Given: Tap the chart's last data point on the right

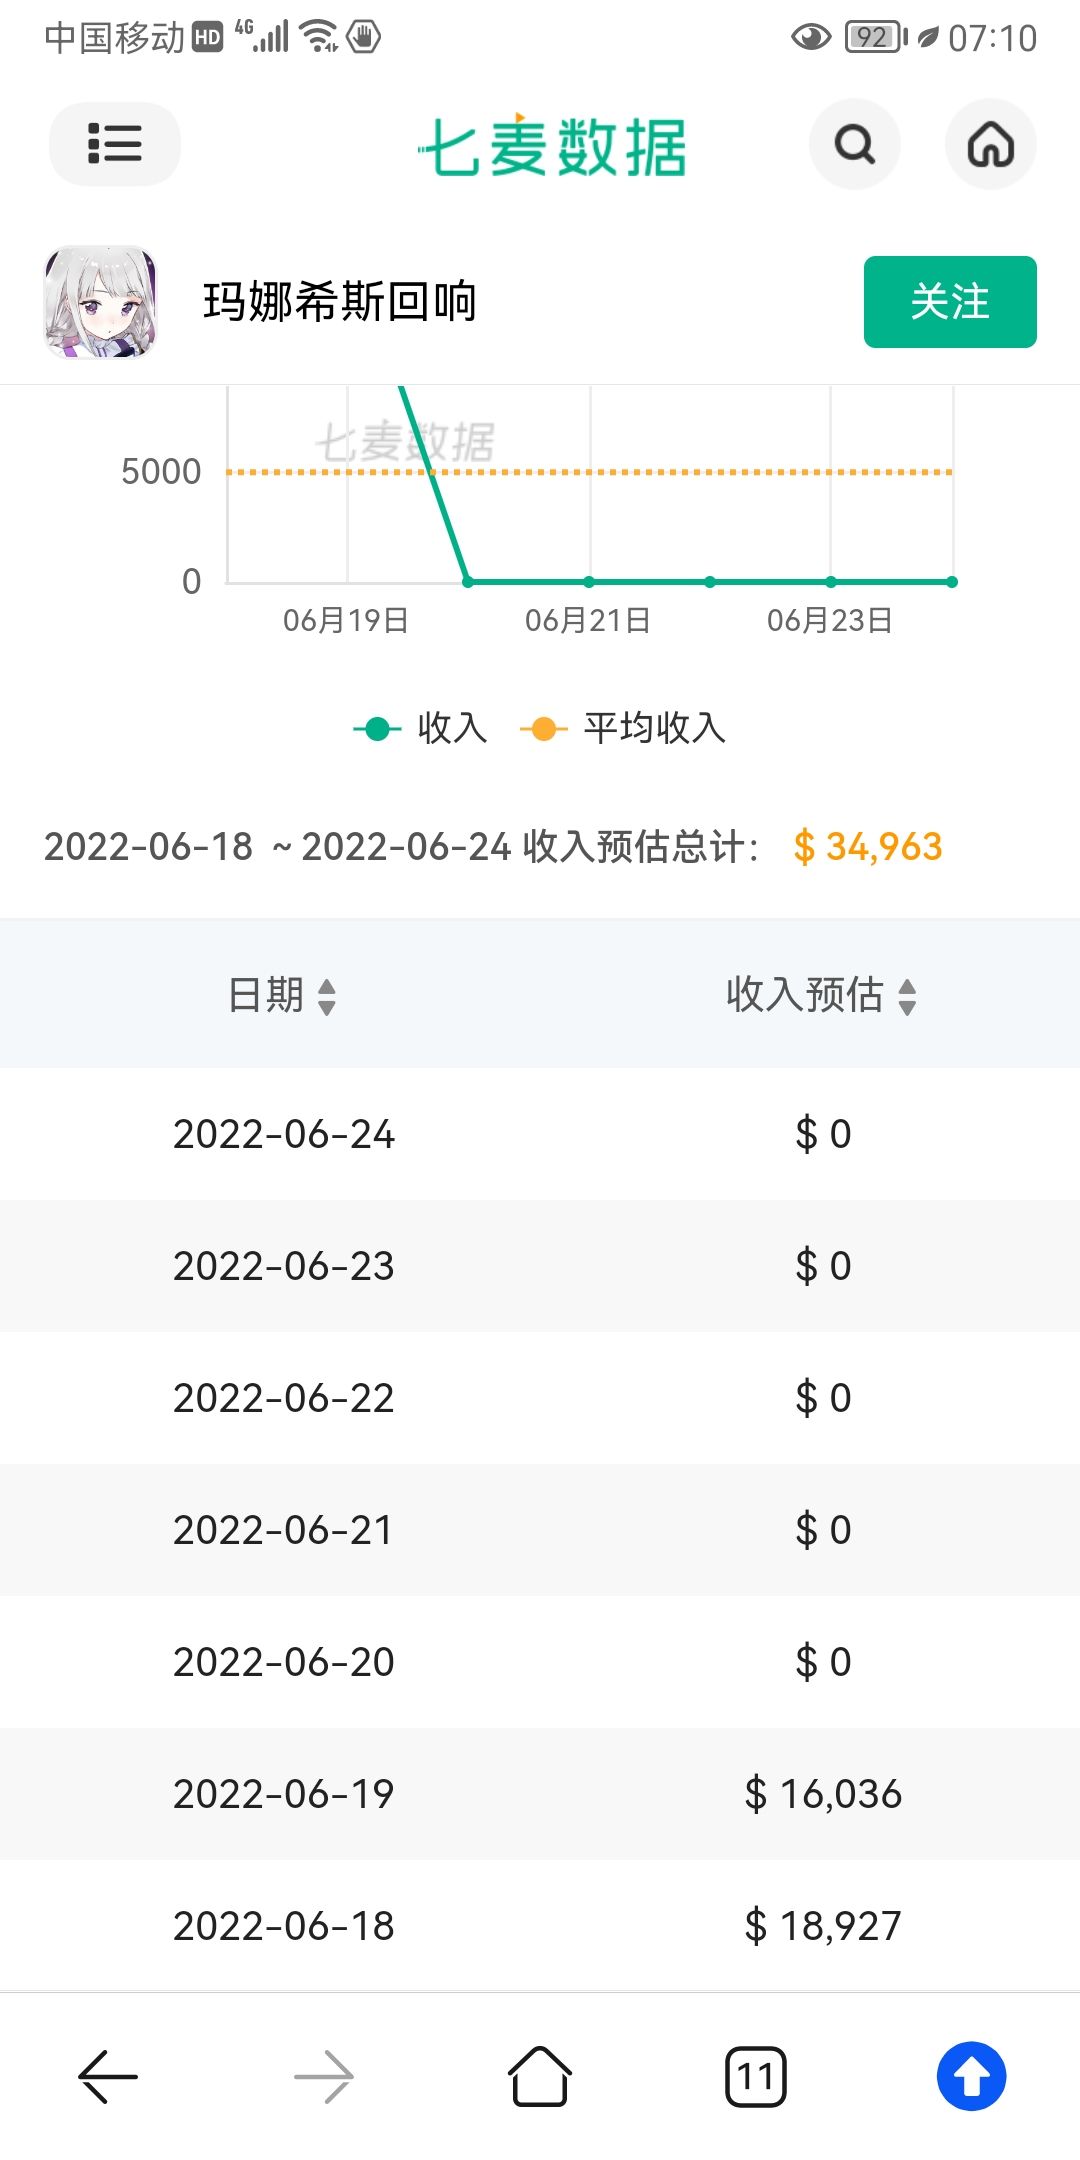Looking at the screenshot, I should coord(952,581).
